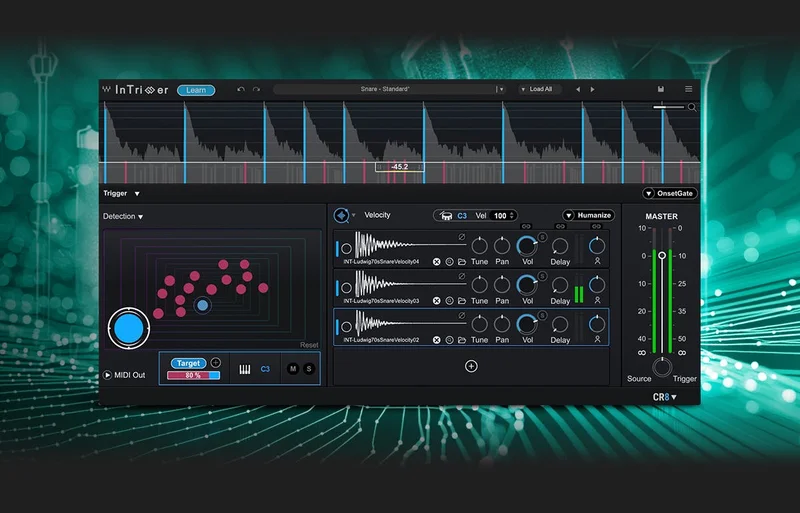The image size is (800, 513).
Task: Solo the target with S button
Action: point(309,369)
